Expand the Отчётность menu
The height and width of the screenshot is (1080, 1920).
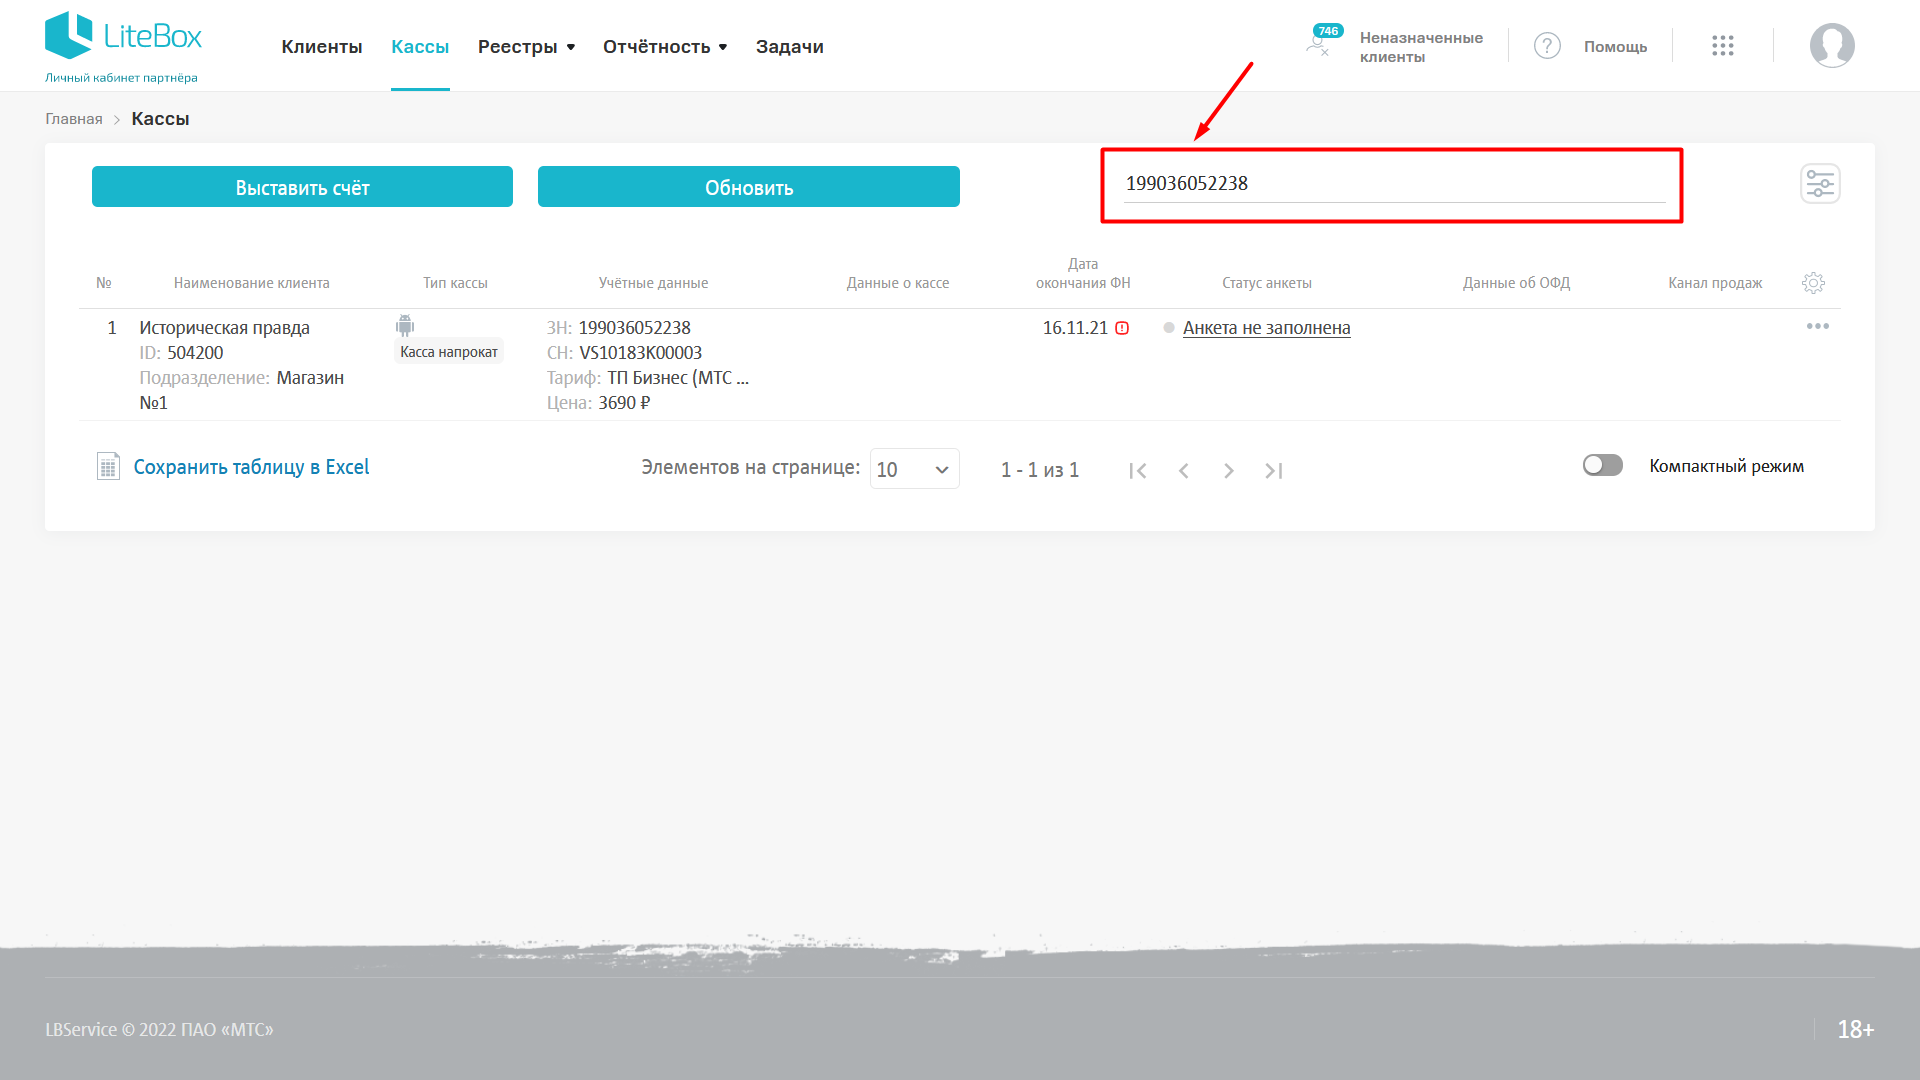coord(665,47)
